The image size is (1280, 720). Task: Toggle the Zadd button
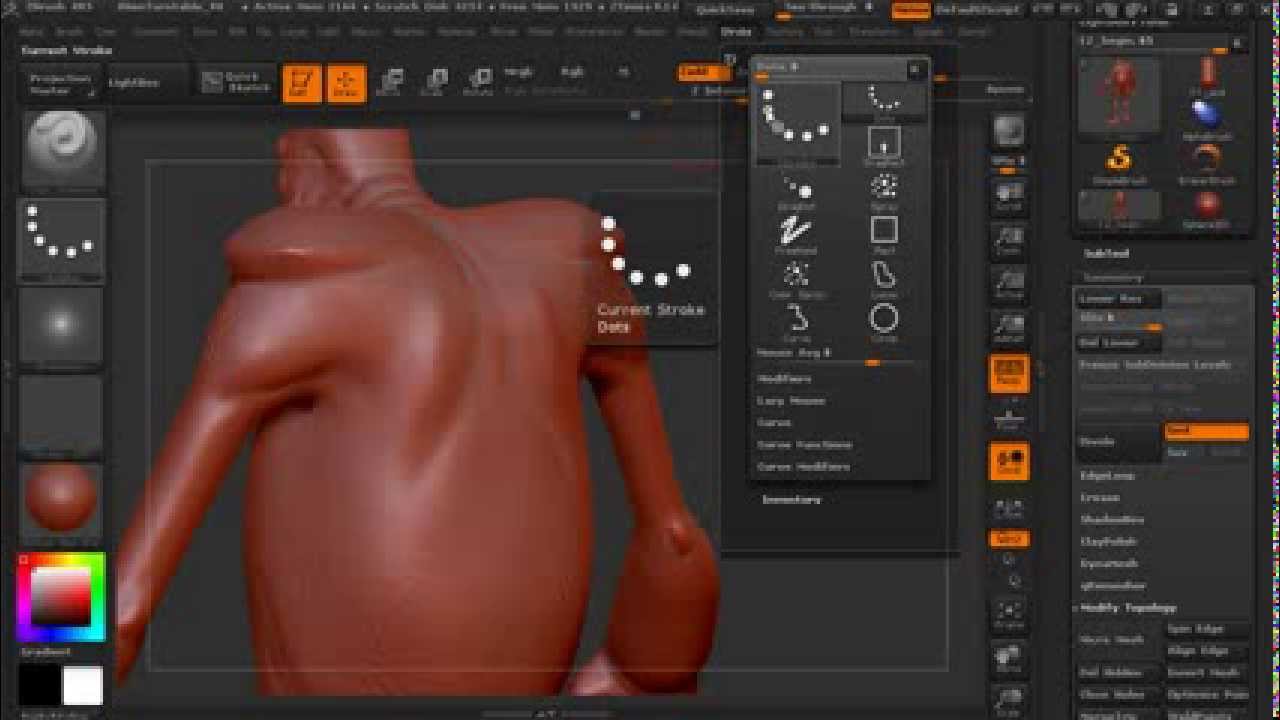click(704, 72)
